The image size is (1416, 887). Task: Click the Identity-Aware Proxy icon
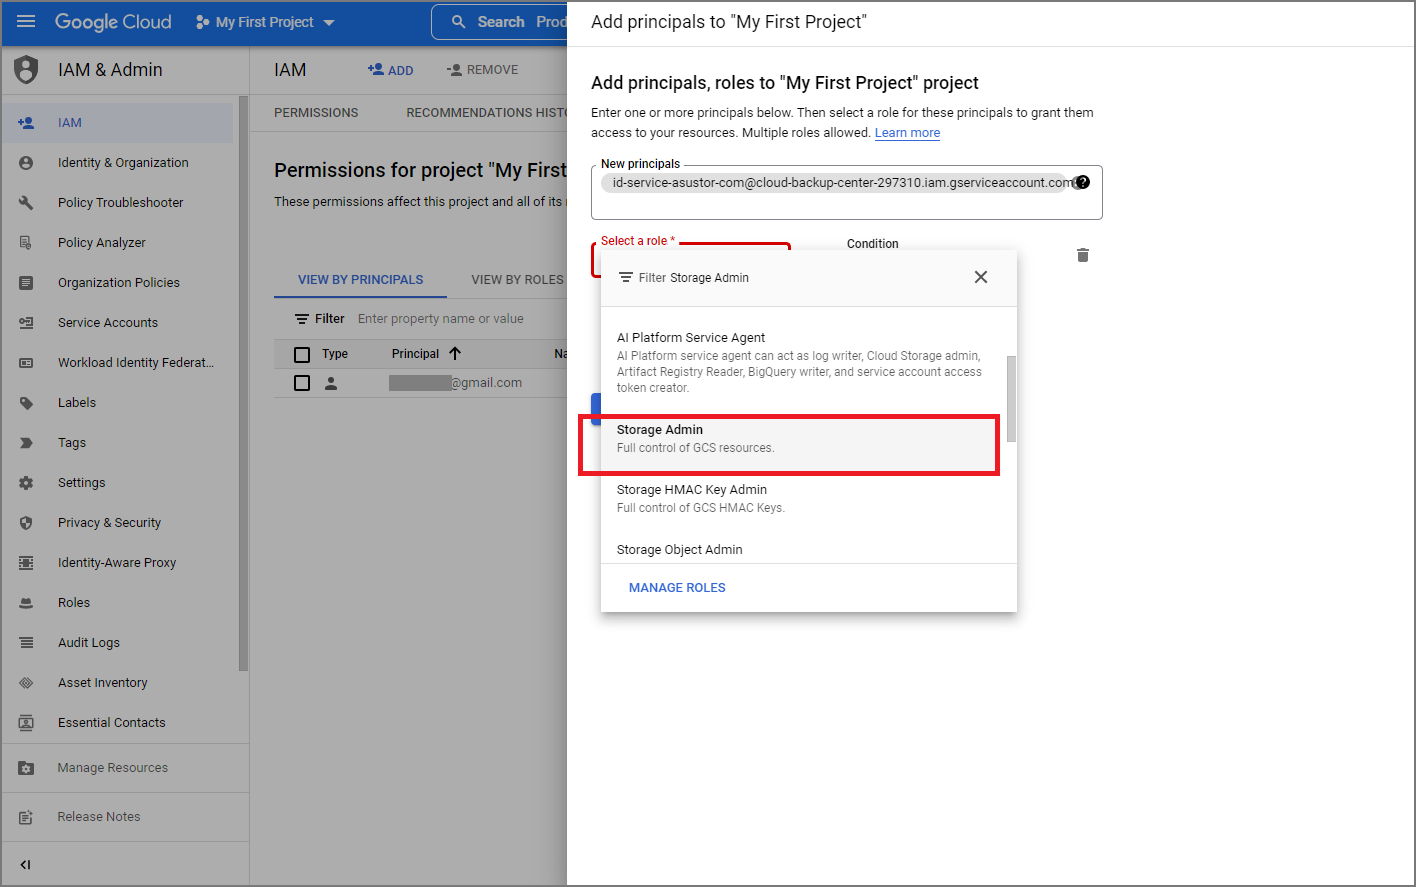pos(26,563)
